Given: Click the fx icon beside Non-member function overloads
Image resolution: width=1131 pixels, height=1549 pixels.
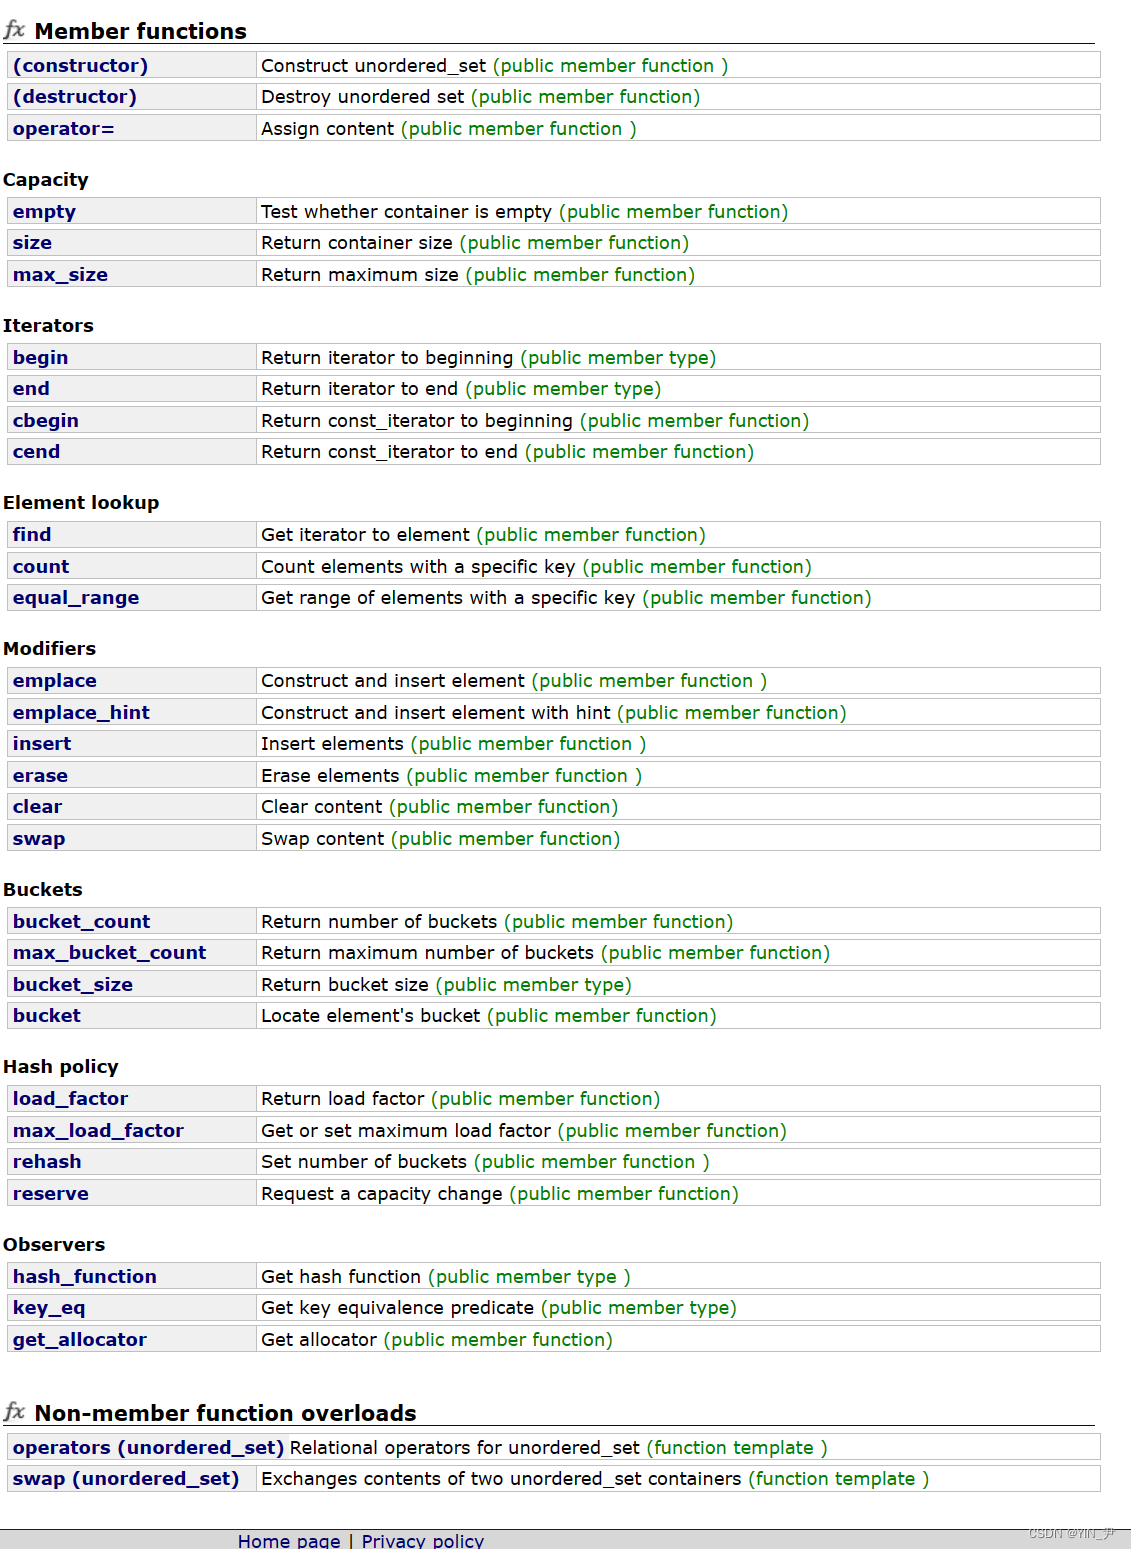Looking at the screenshot, I should coord(14,1412).
